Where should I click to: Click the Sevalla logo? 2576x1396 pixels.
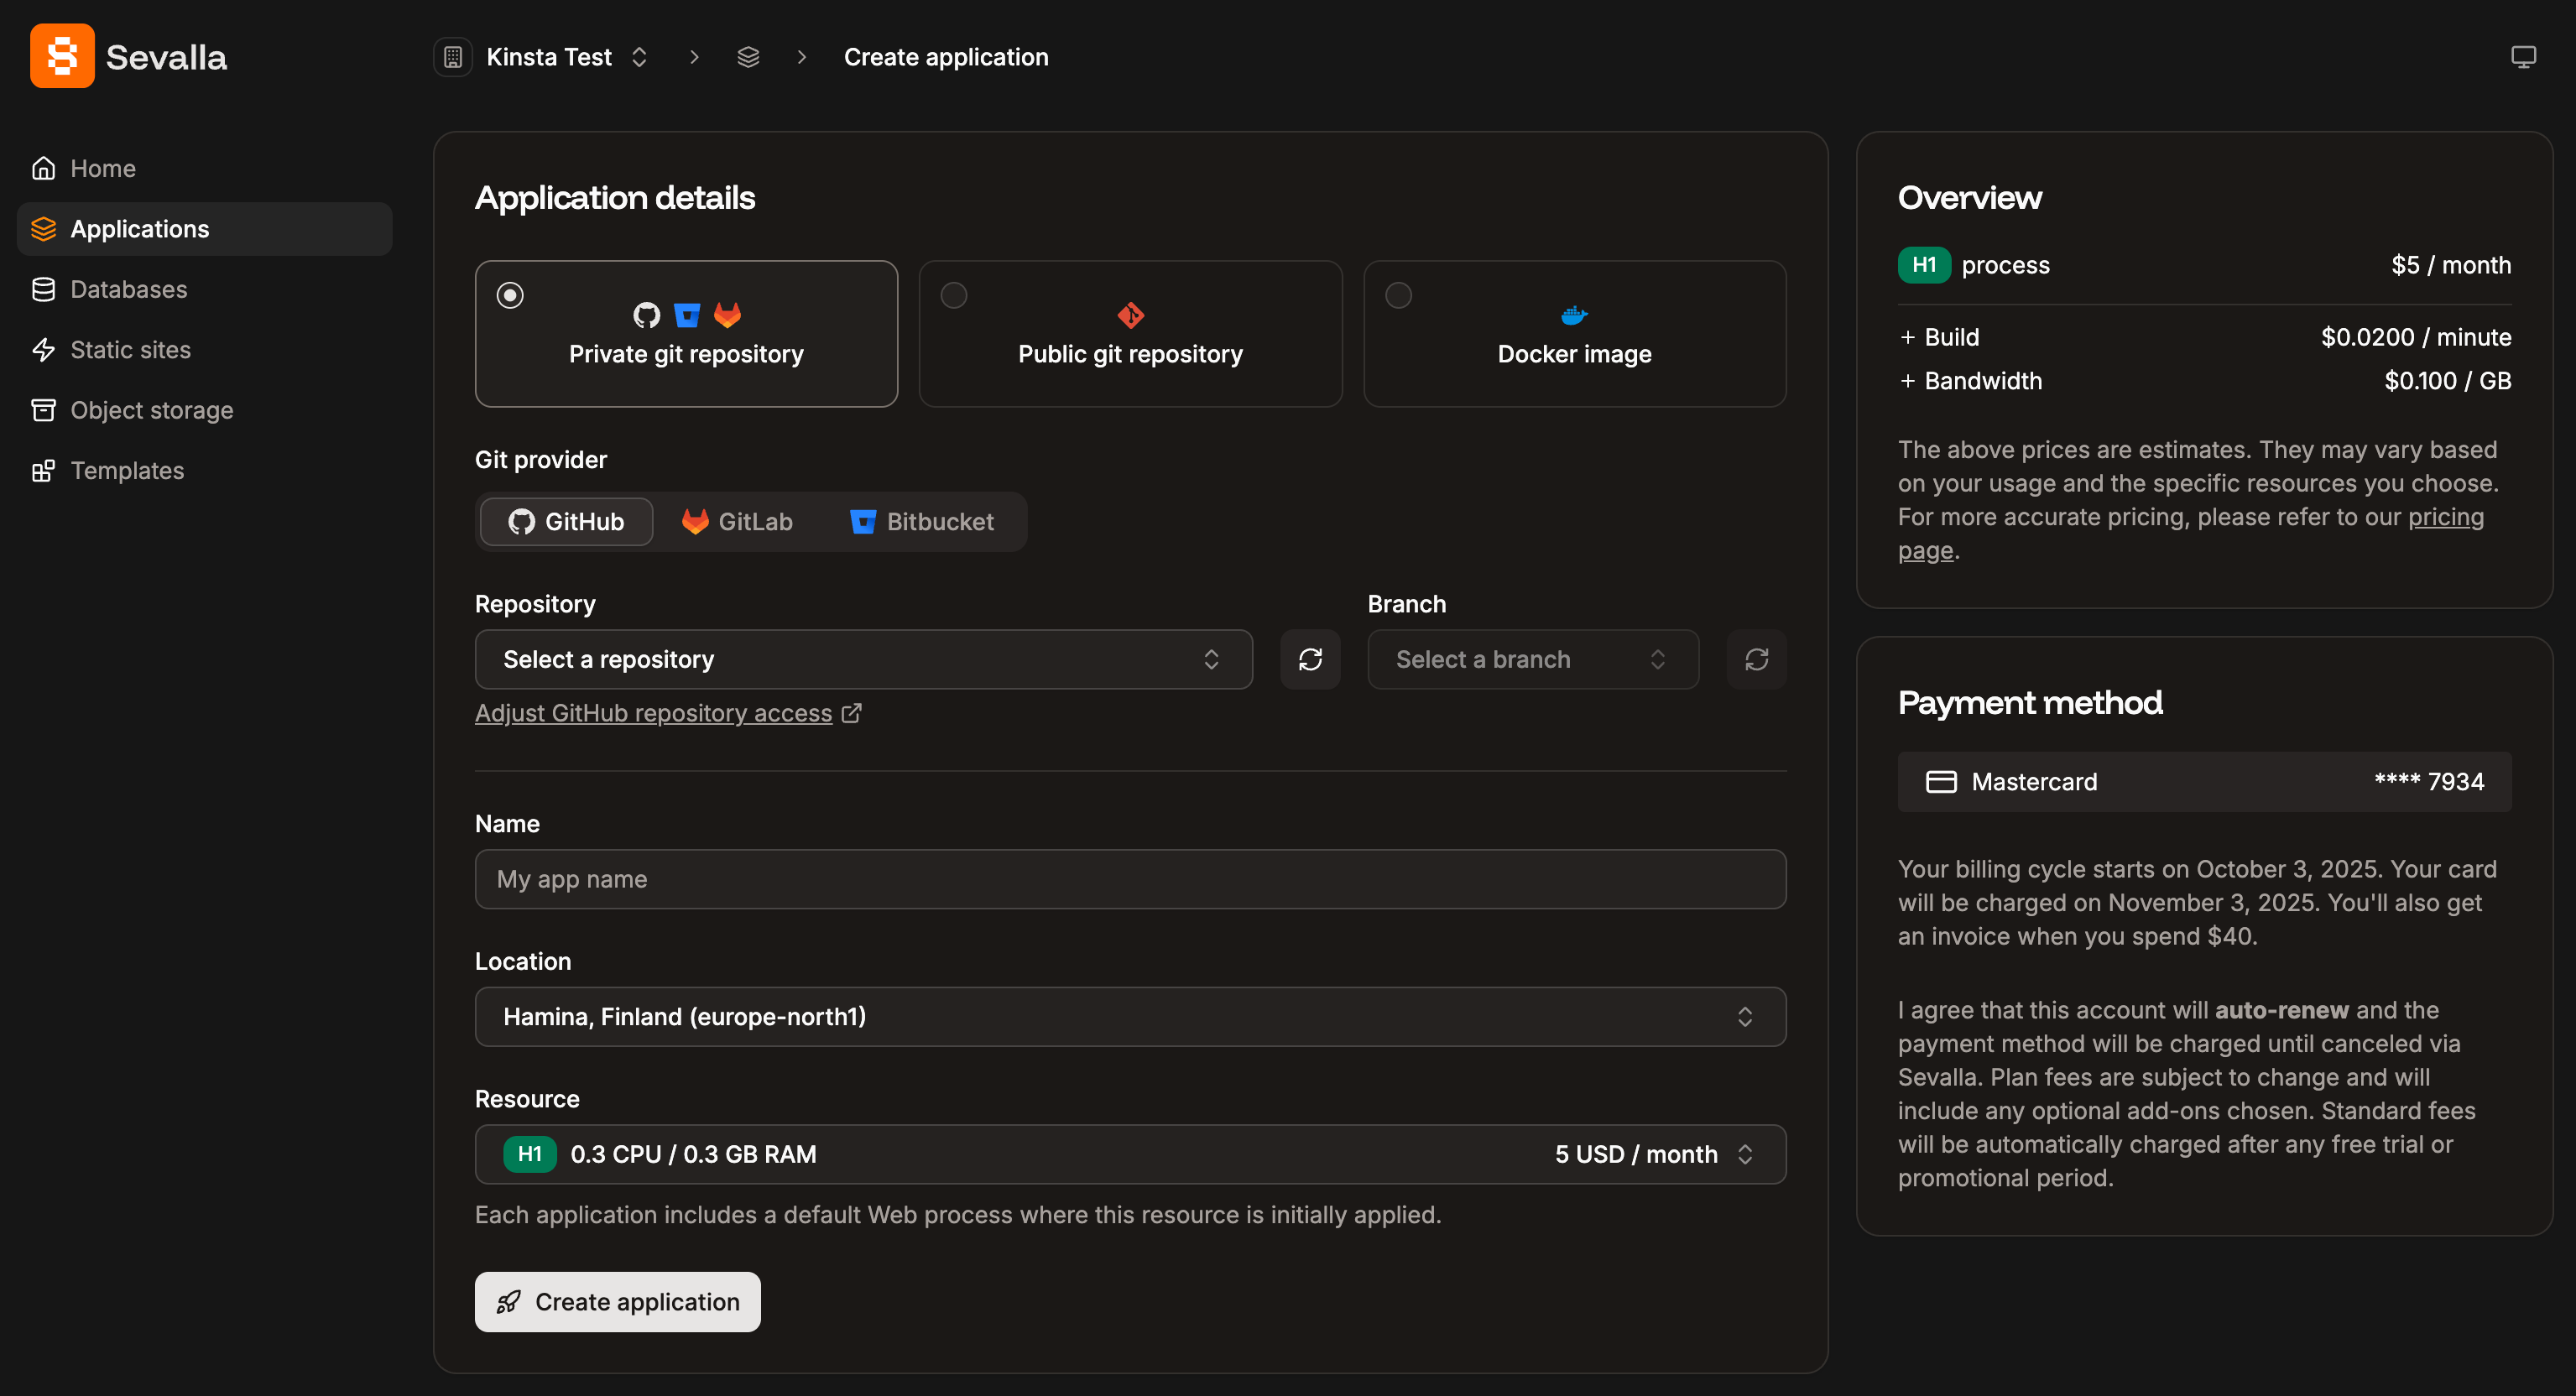(128, 56)
